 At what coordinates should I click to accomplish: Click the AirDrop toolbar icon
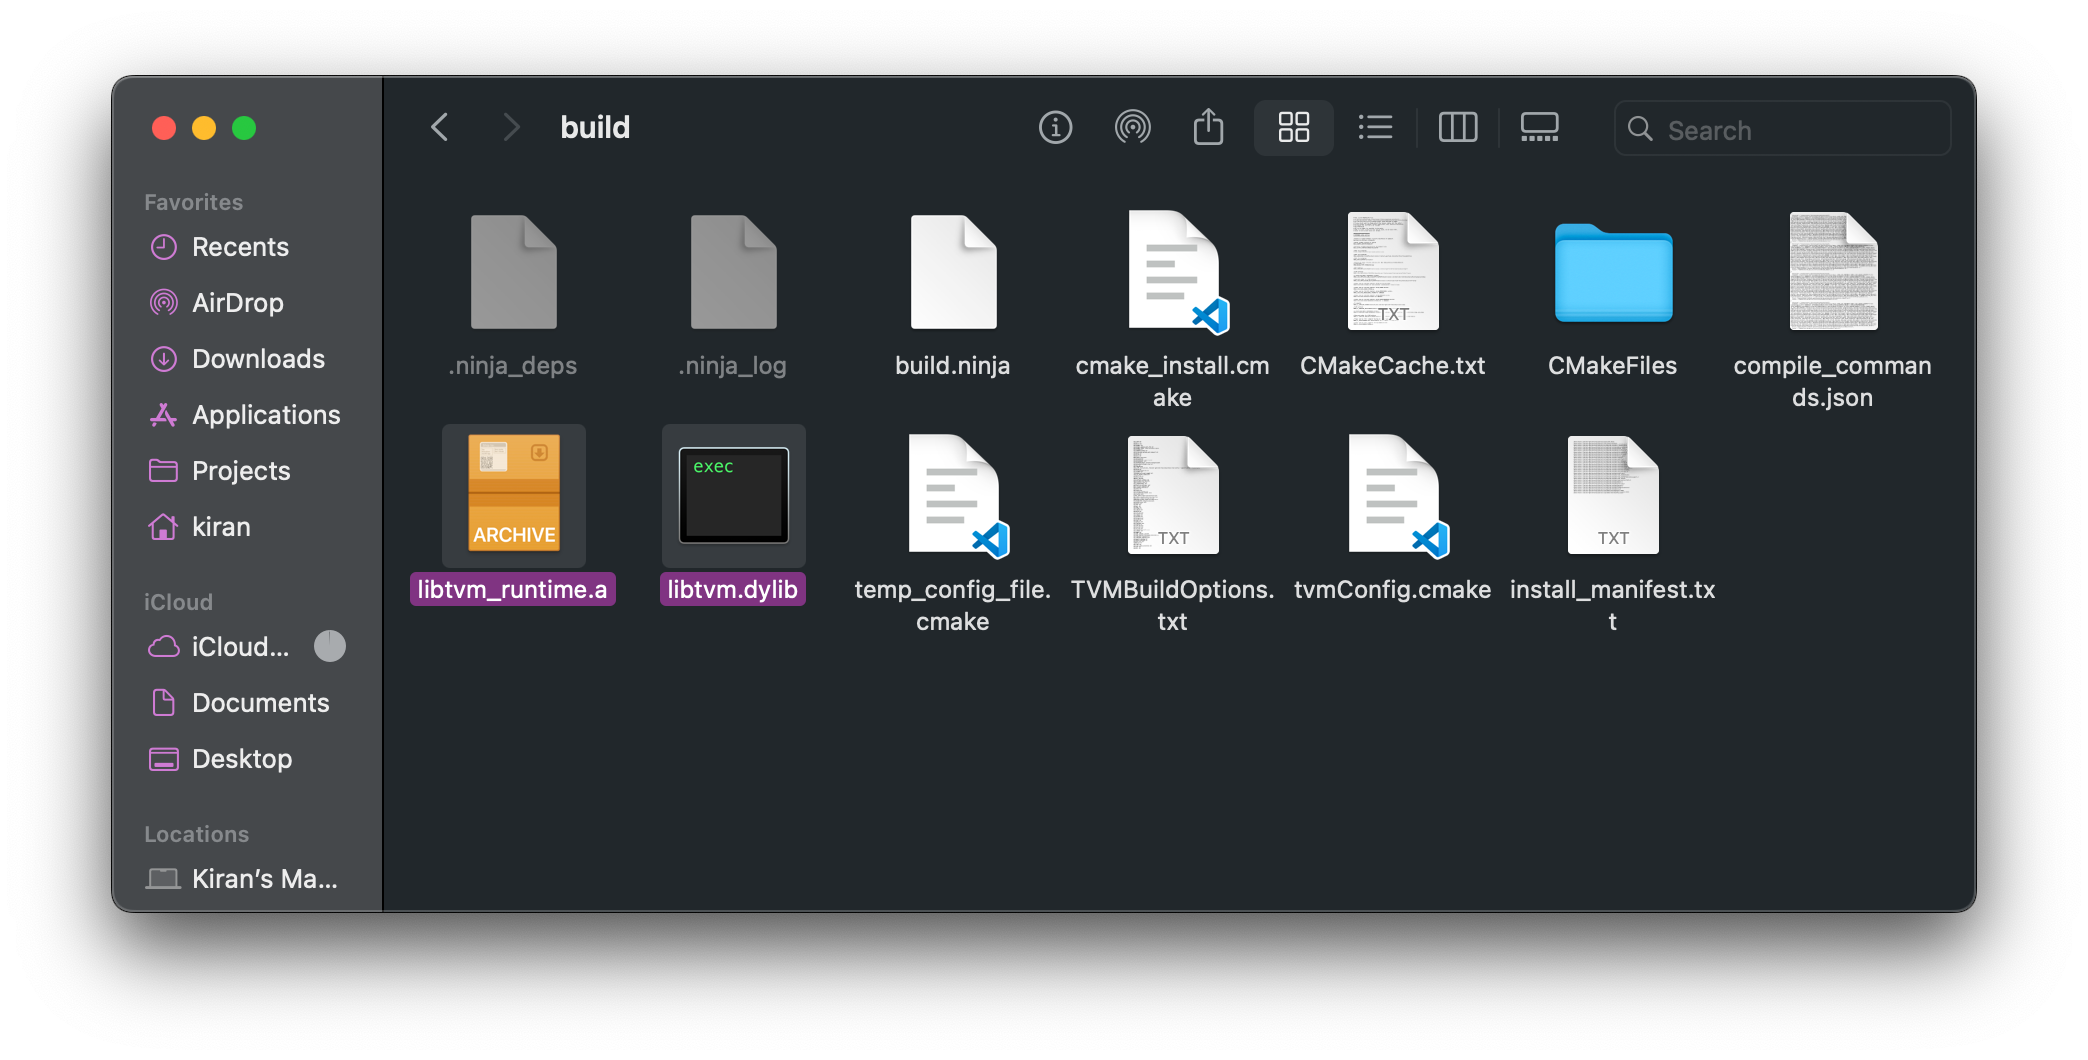click(1132, 128)
